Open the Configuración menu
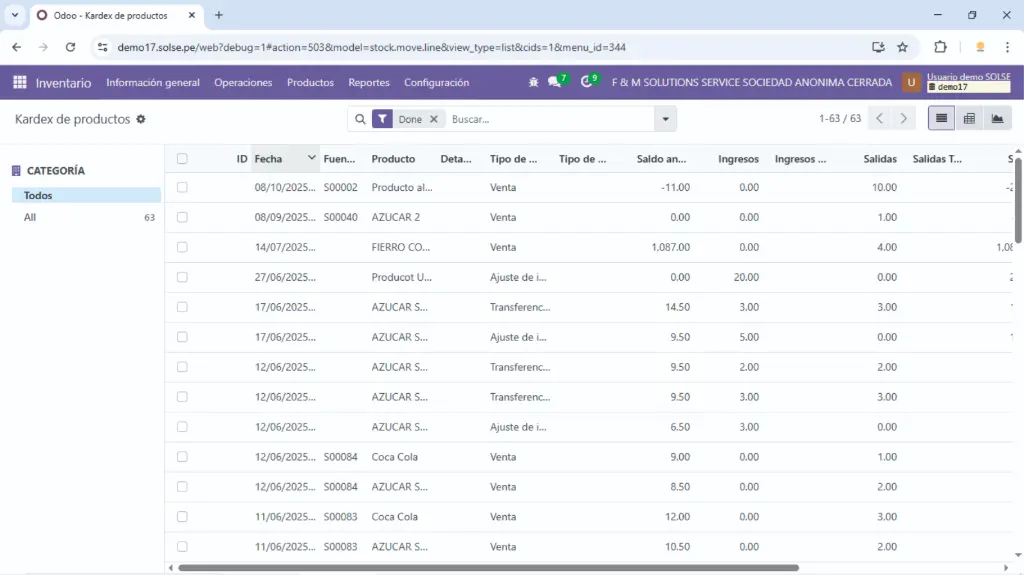 point(436,83)
